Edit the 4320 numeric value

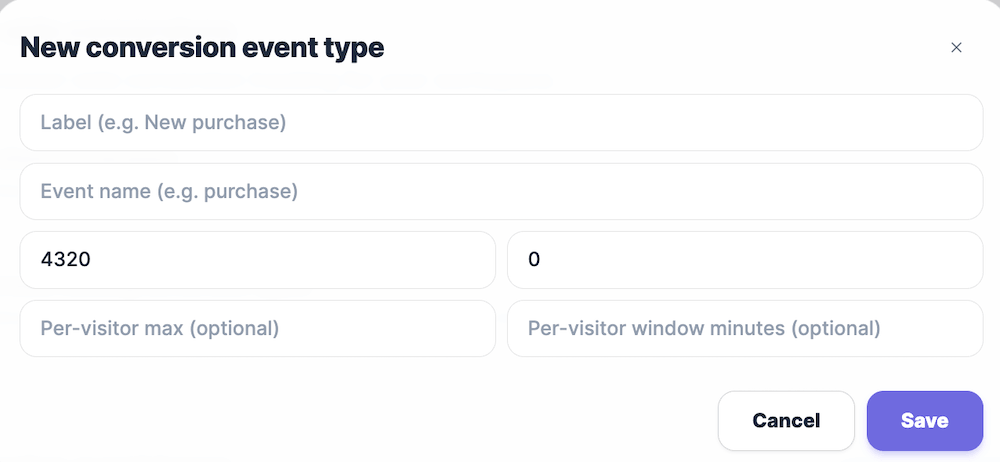(x=257, y=260)
